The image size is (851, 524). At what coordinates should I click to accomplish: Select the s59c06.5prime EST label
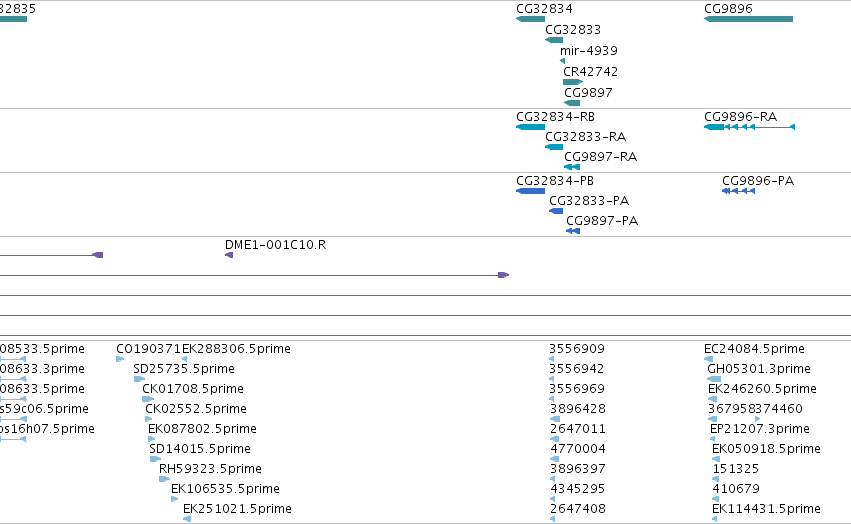tap(44, 409)
